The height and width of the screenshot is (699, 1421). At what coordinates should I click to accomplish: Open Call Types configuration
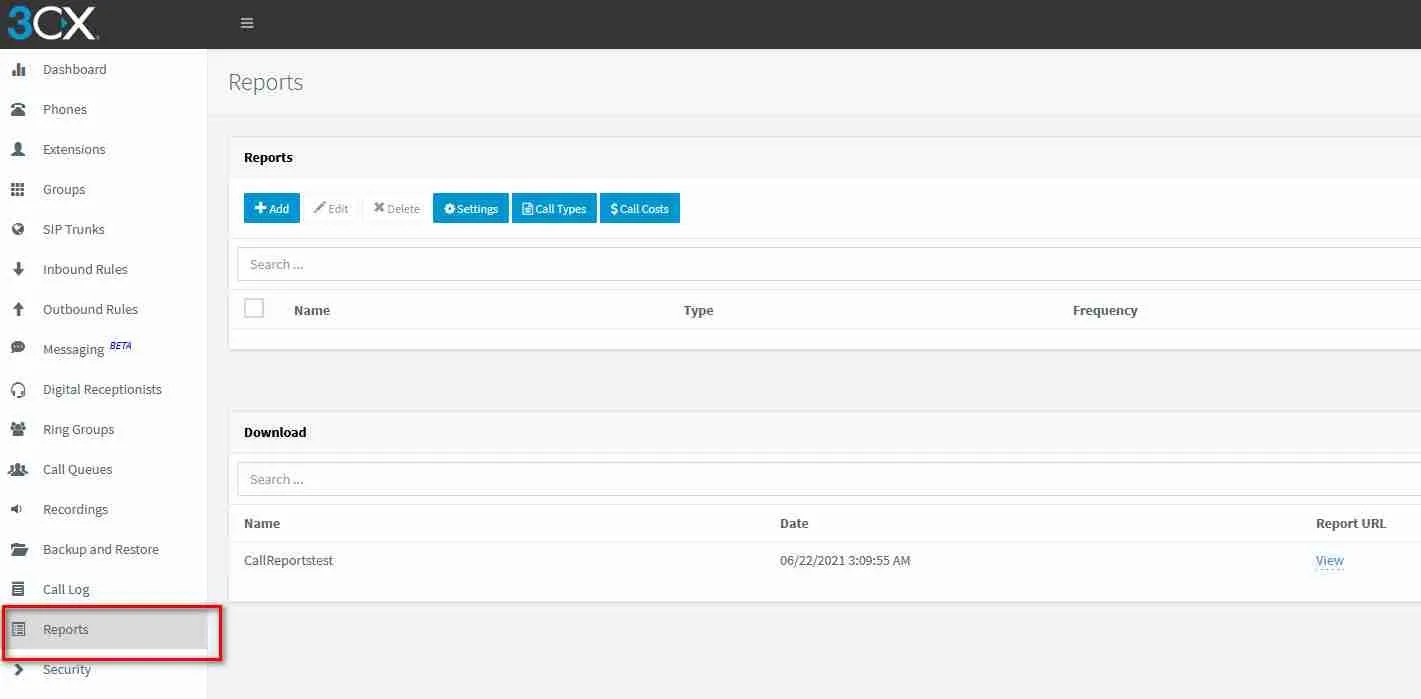pyautogui.click(x=554, y=208)
